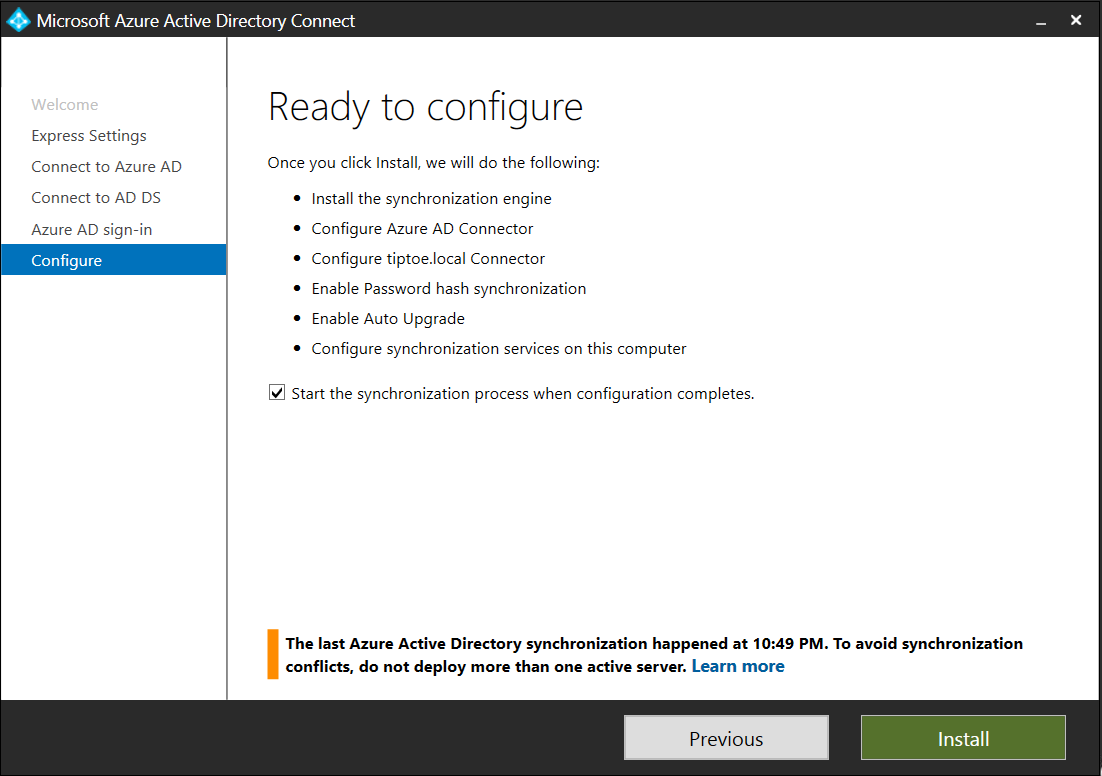Select Connect to AD DS step
The width and height of the screenshot is (1102, 776).
96,198
